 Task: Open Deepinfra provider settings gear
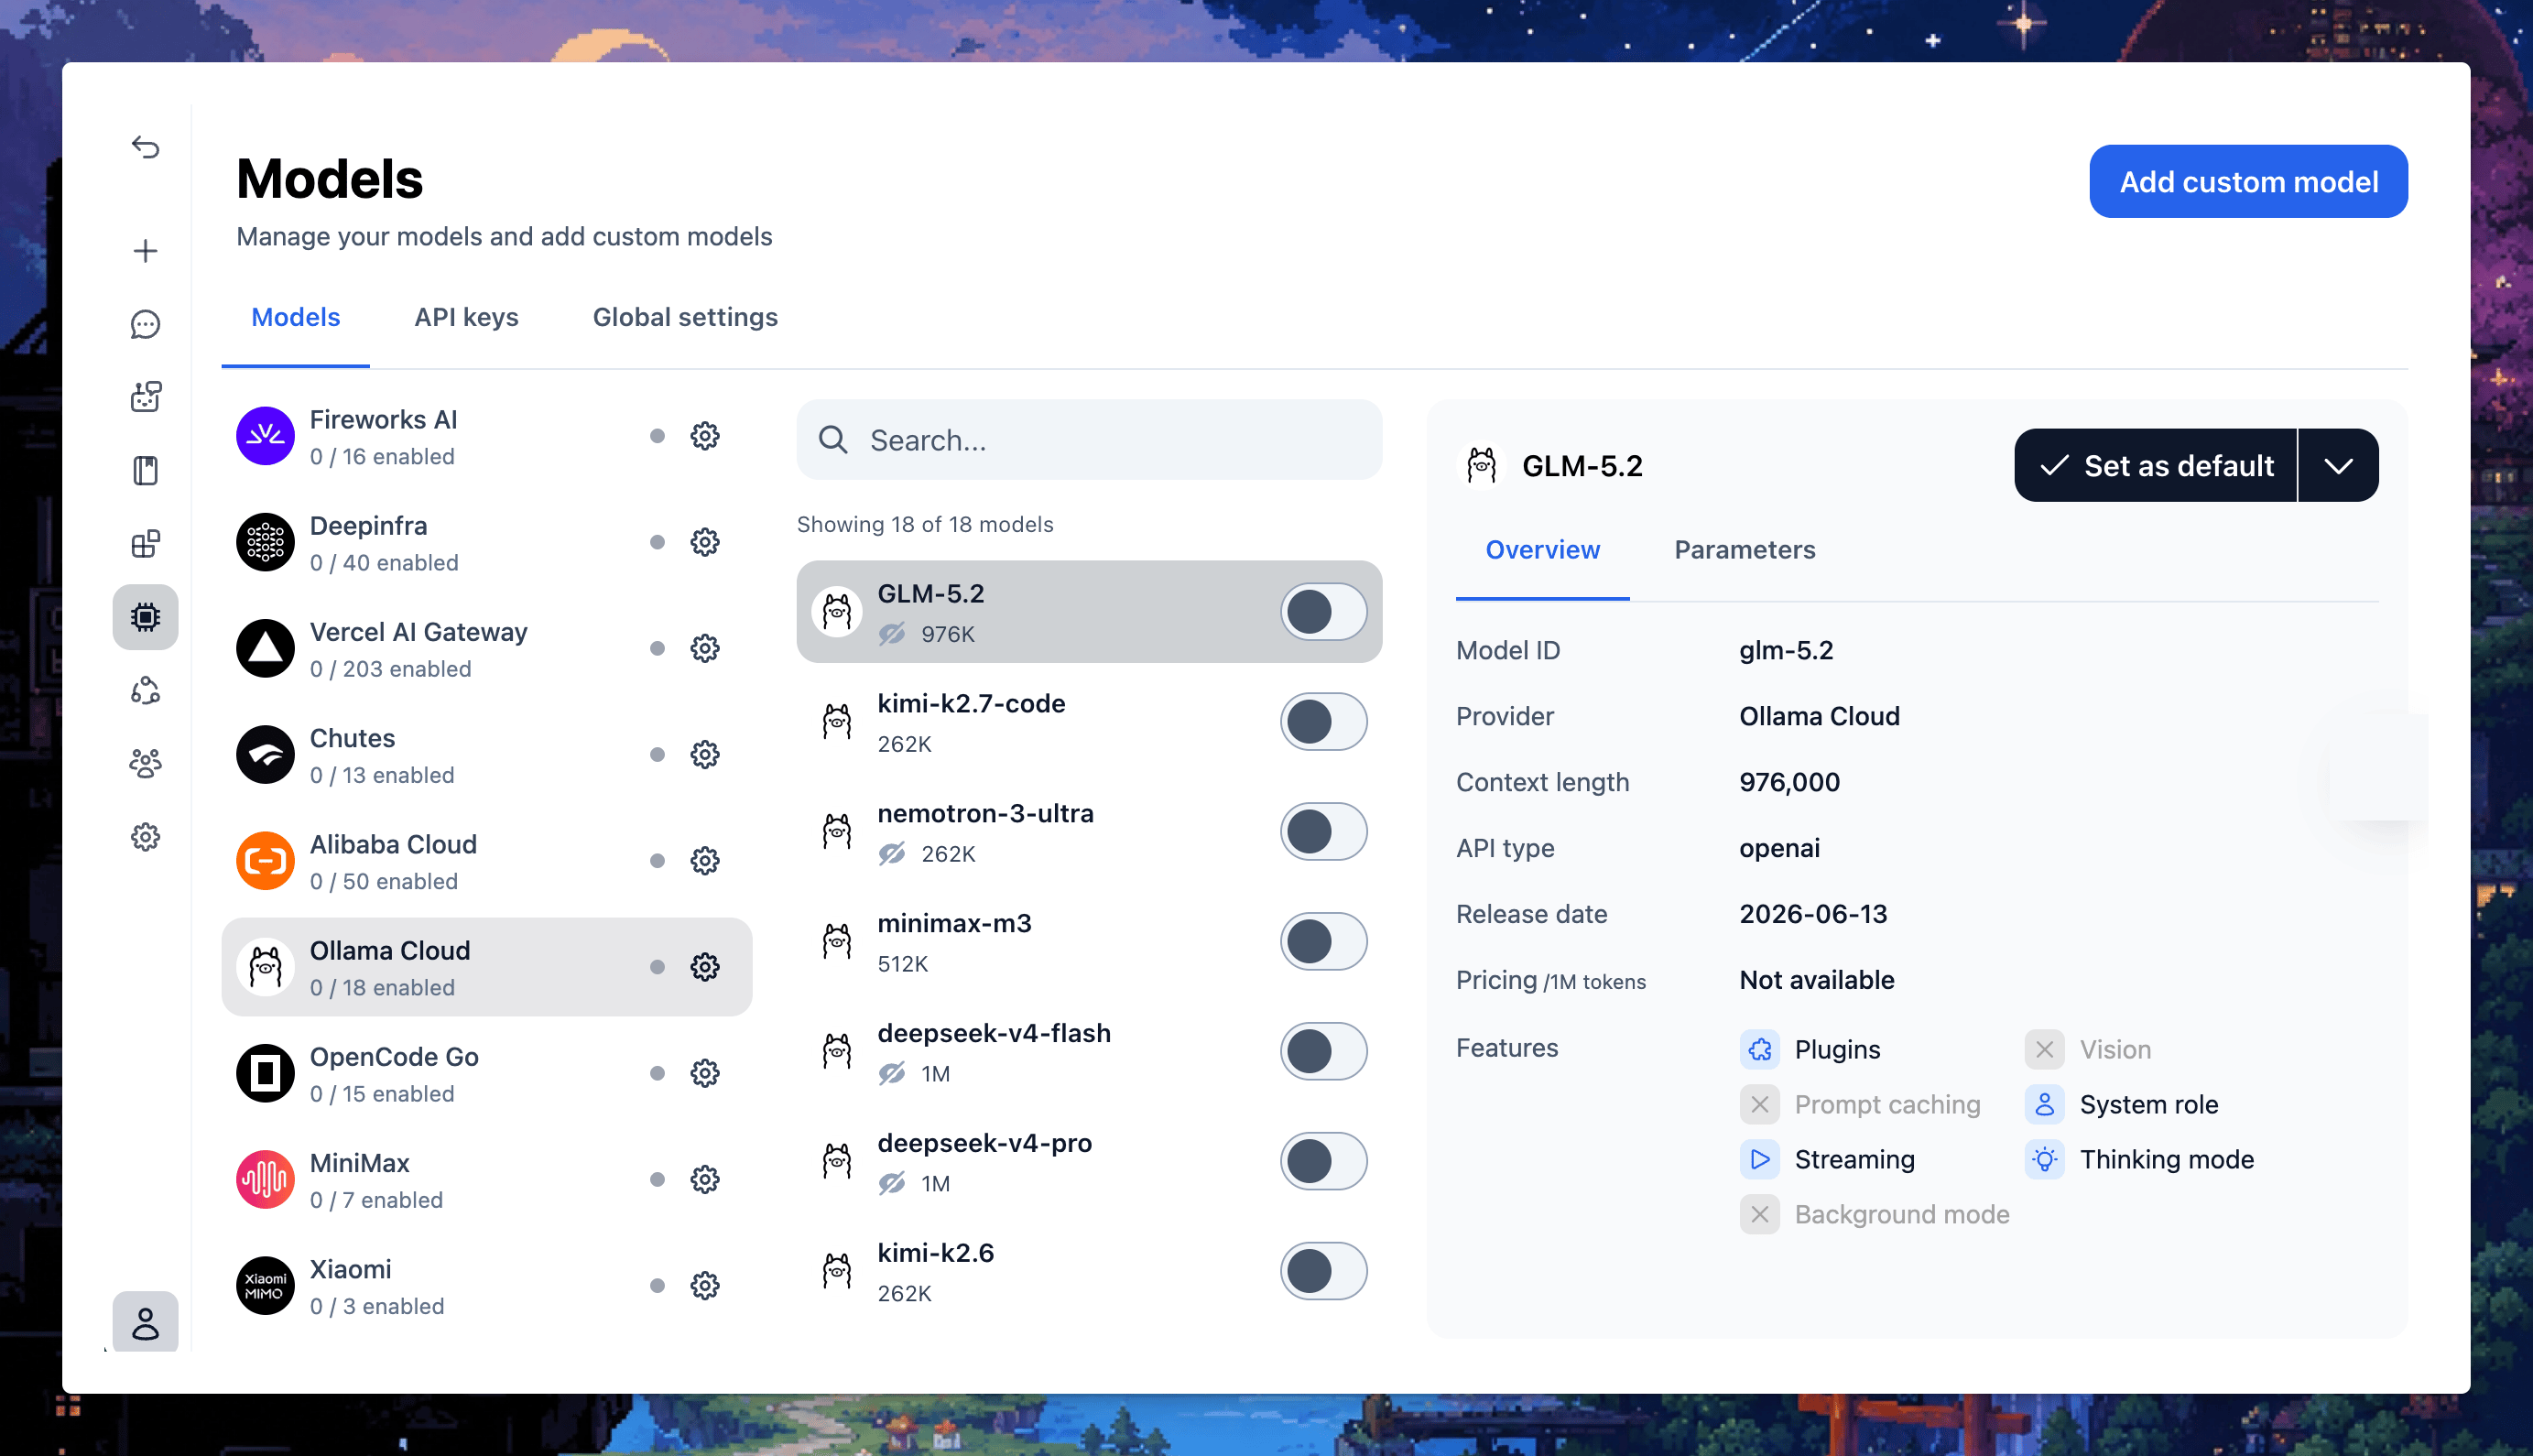(x=705, y=542)
